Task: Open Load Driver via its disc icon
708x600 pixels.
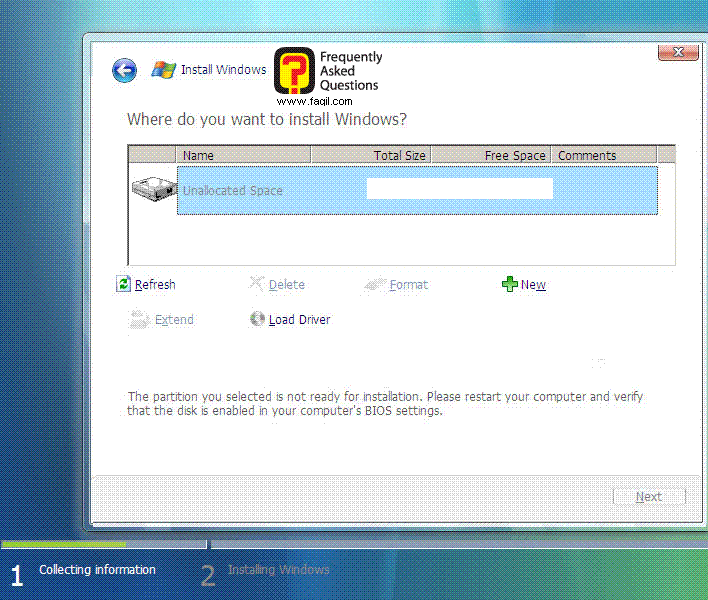Action: (x=257, y=320)
